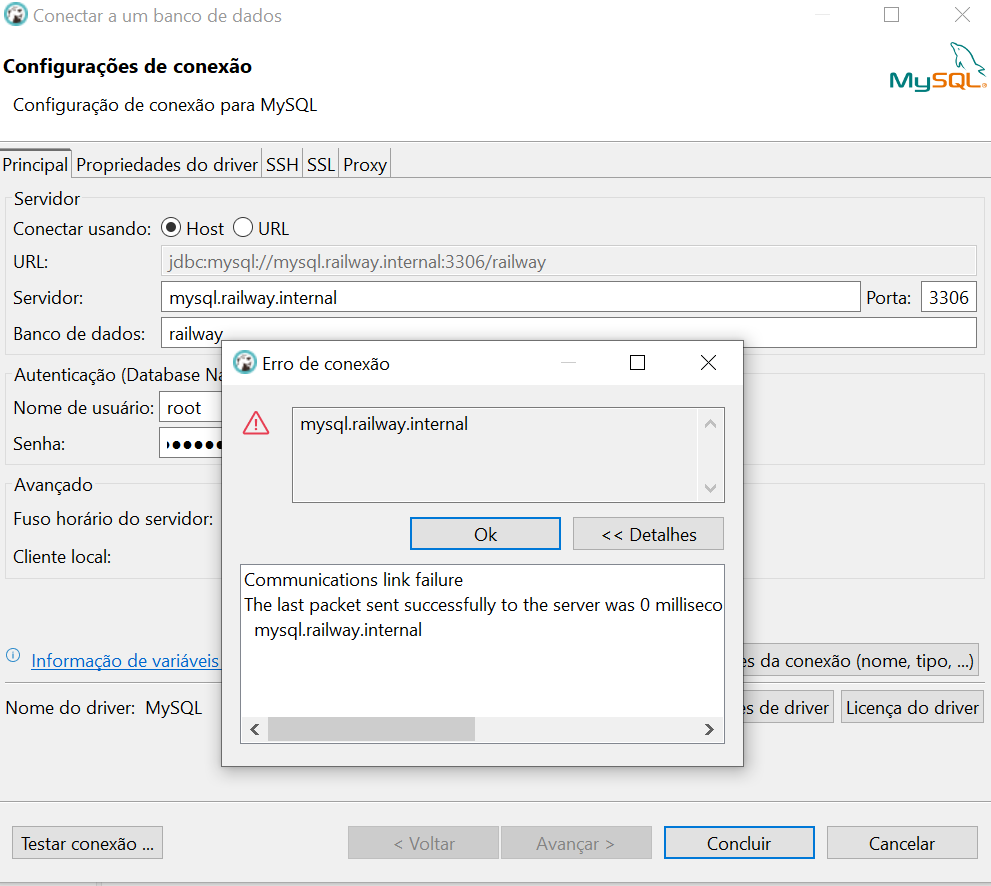The height and width of the screenshot is (886, 991).
Task: Collapse details with << Detalhes button
Action: [648, 534]
